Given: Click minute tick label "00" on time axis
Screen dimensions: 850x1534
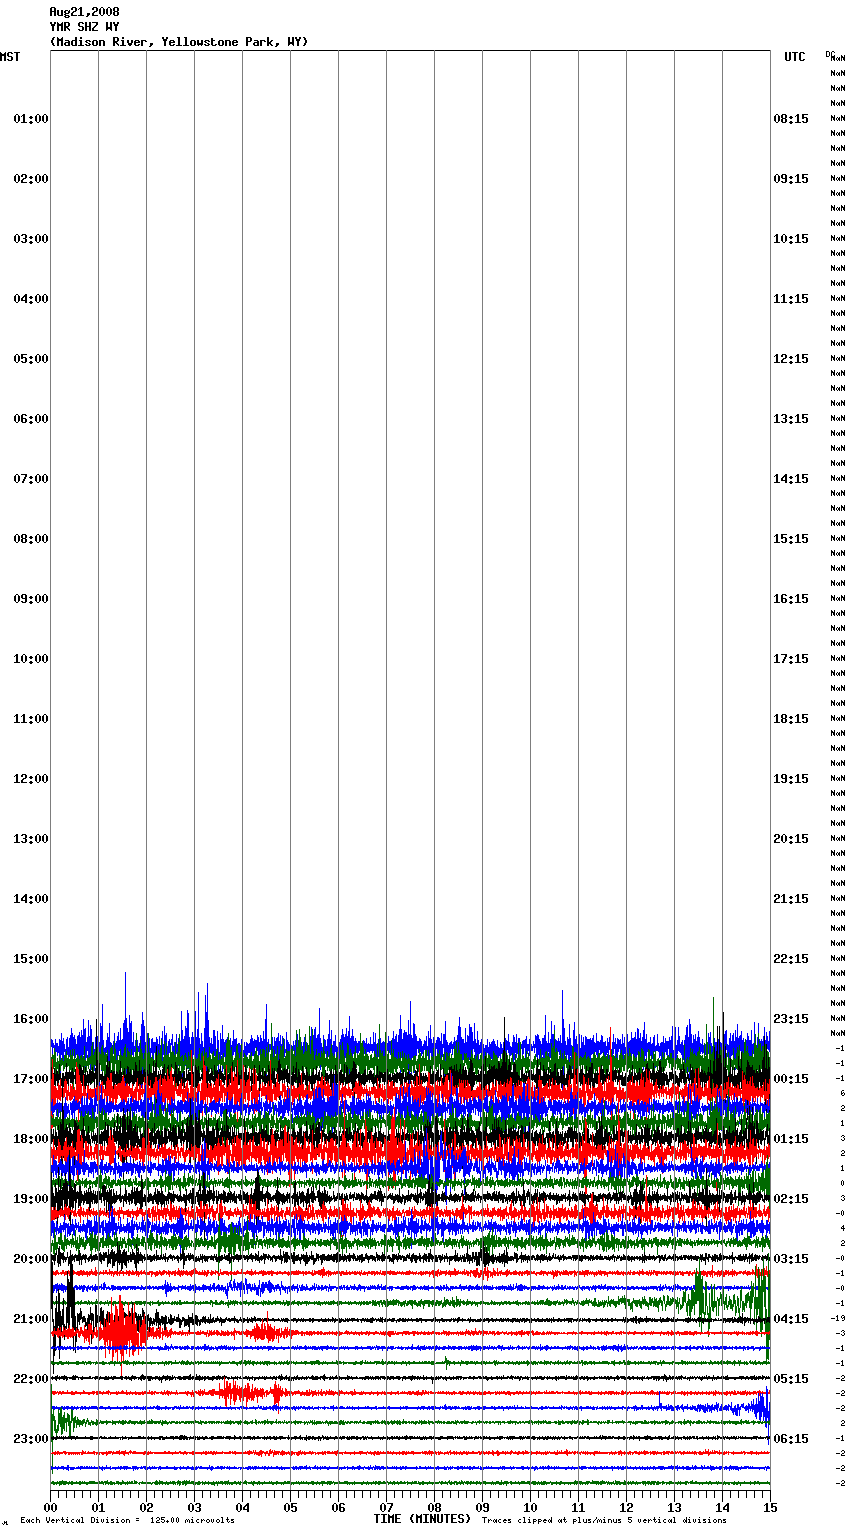Looking at the screenshot, I should 50,1507.
